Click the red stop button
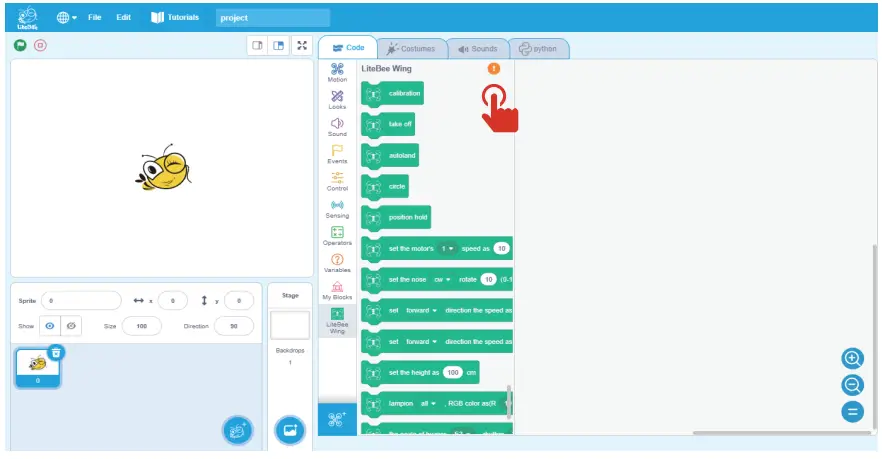The image size is (882, 459). tap(40, 46)
